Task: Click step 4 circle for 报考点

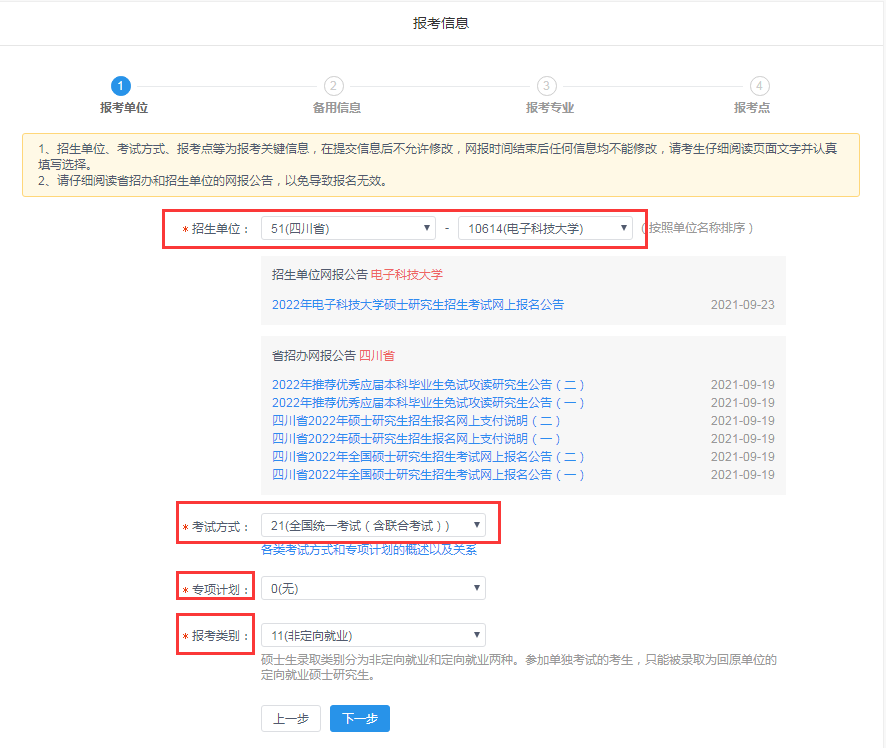Action: coord(759,86)
